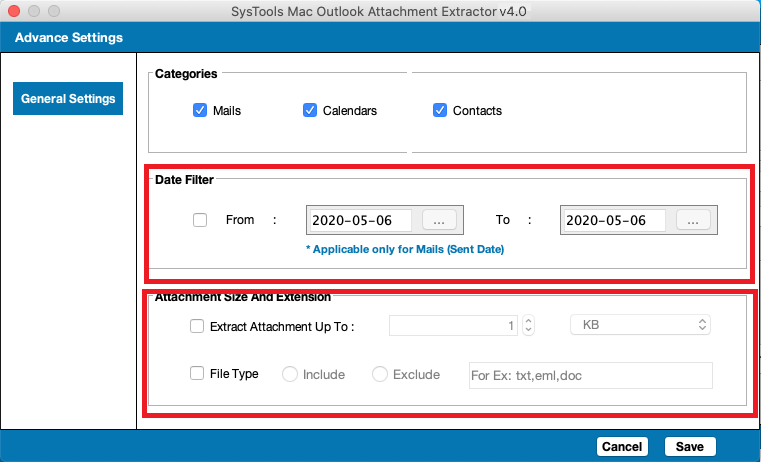
Task: Open the KB size unit dropdown
Action: [x=640, y=325]
